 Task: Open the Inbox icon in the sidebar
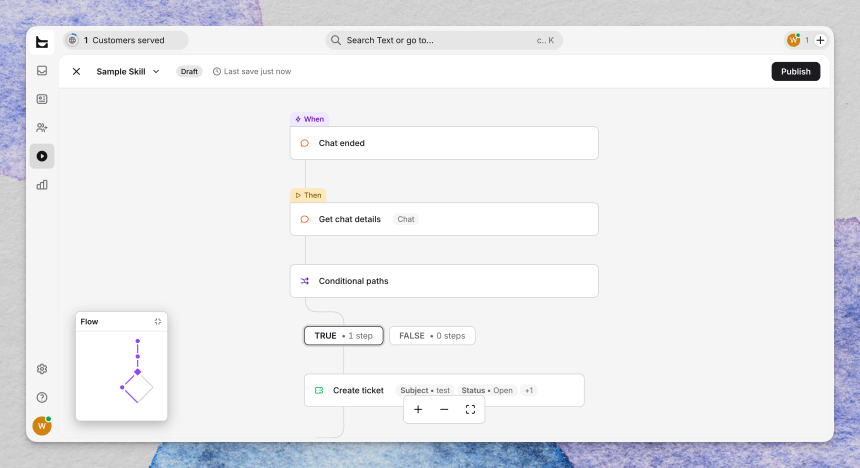tap(42, 71)
